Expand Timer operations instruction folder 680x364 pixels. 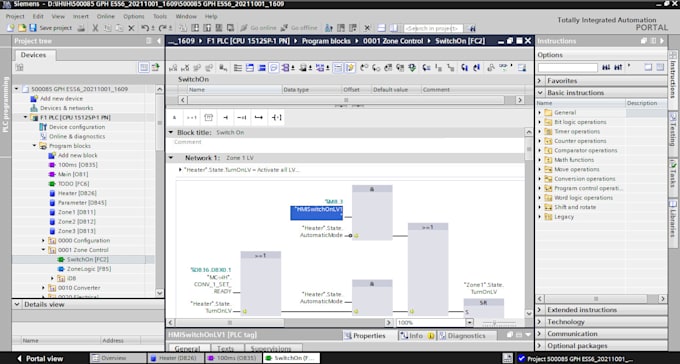(540, 131)
